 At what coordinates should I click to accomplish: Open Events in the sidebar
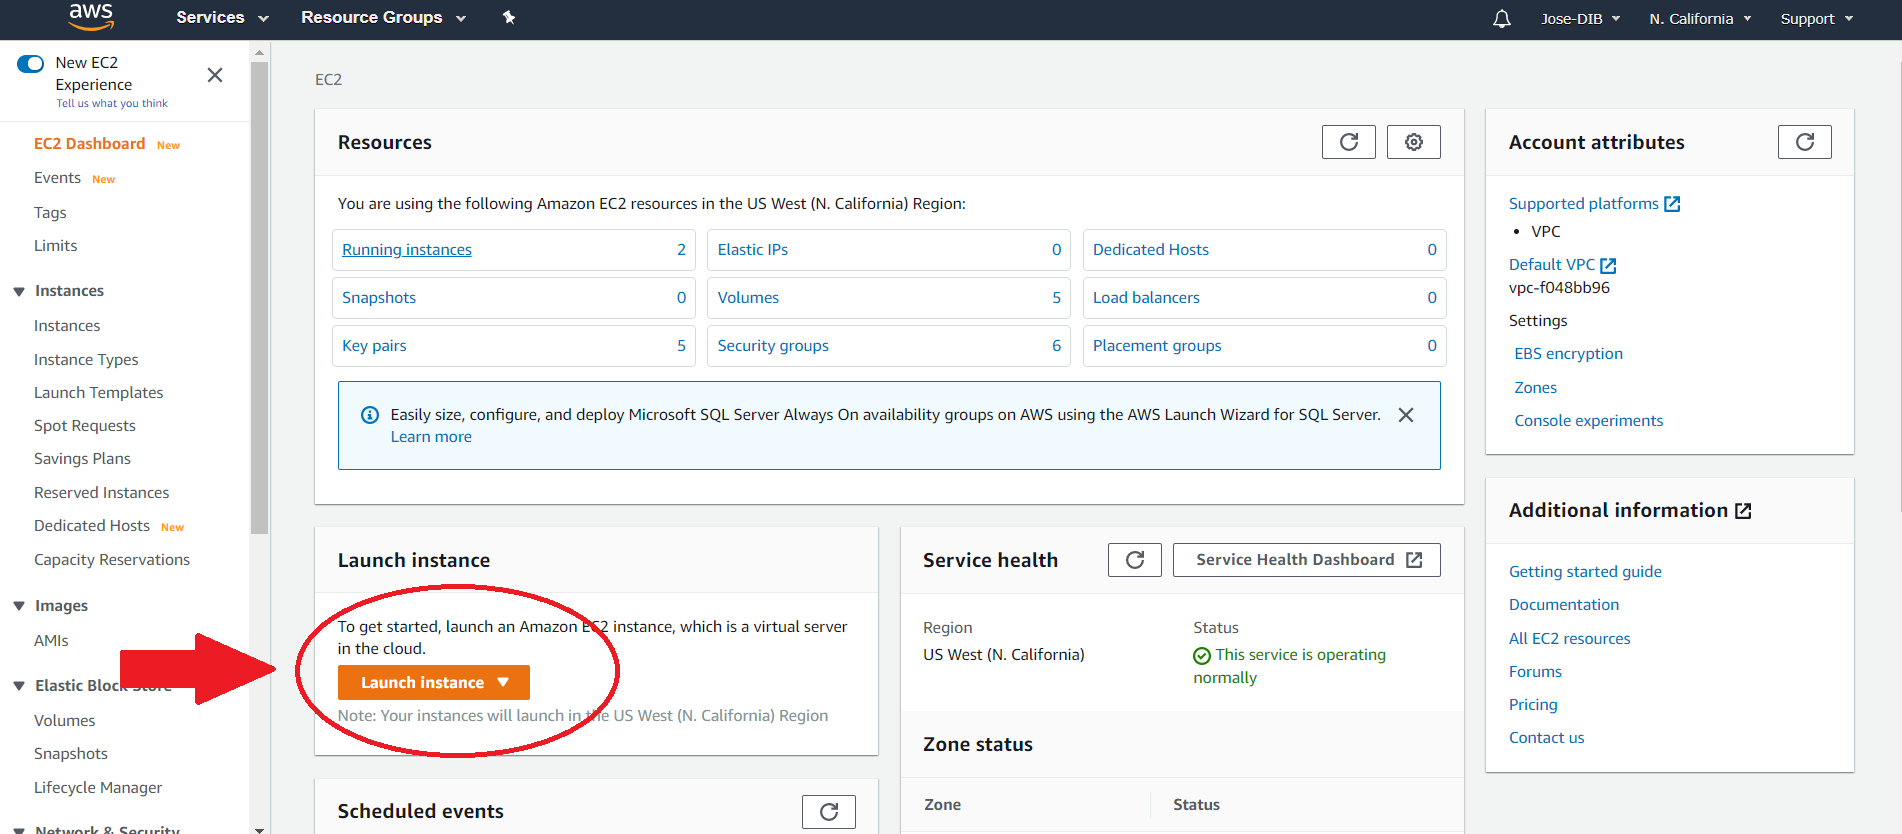tap(57, 178)
